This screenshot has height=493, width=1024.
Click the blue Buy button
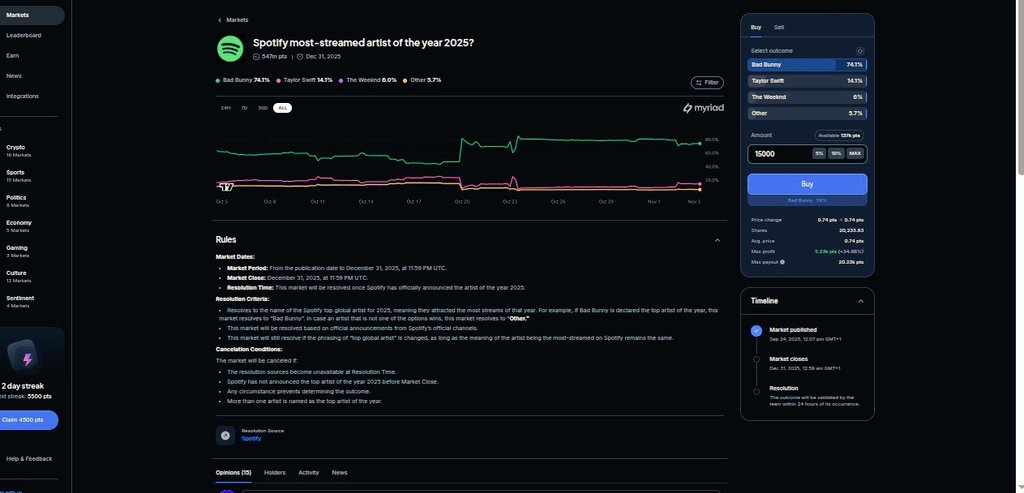[807, 184]
